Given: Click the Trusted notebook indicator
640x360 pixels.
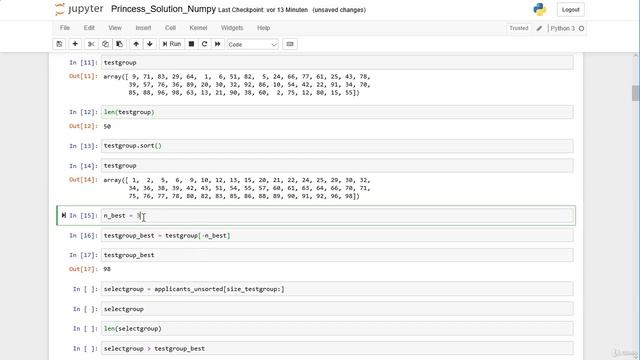Looking at the screenshot, I should 518,28.
